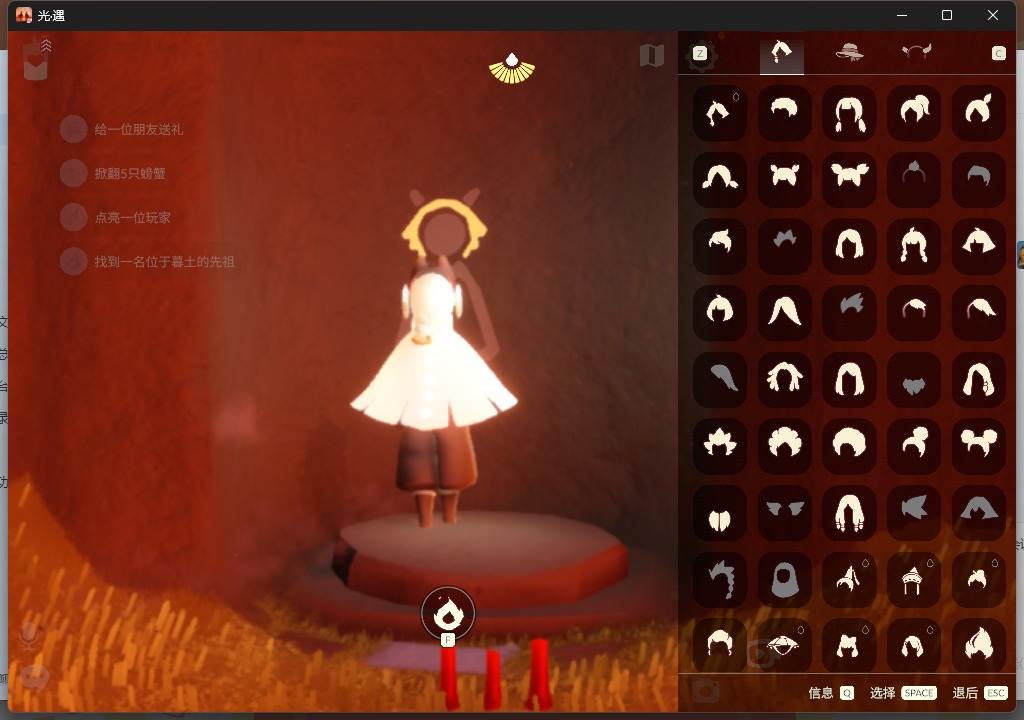
Task: Pick the two round mouse-ear buns hairstyle
Action: pyautogui.click(x=978, y=446)
